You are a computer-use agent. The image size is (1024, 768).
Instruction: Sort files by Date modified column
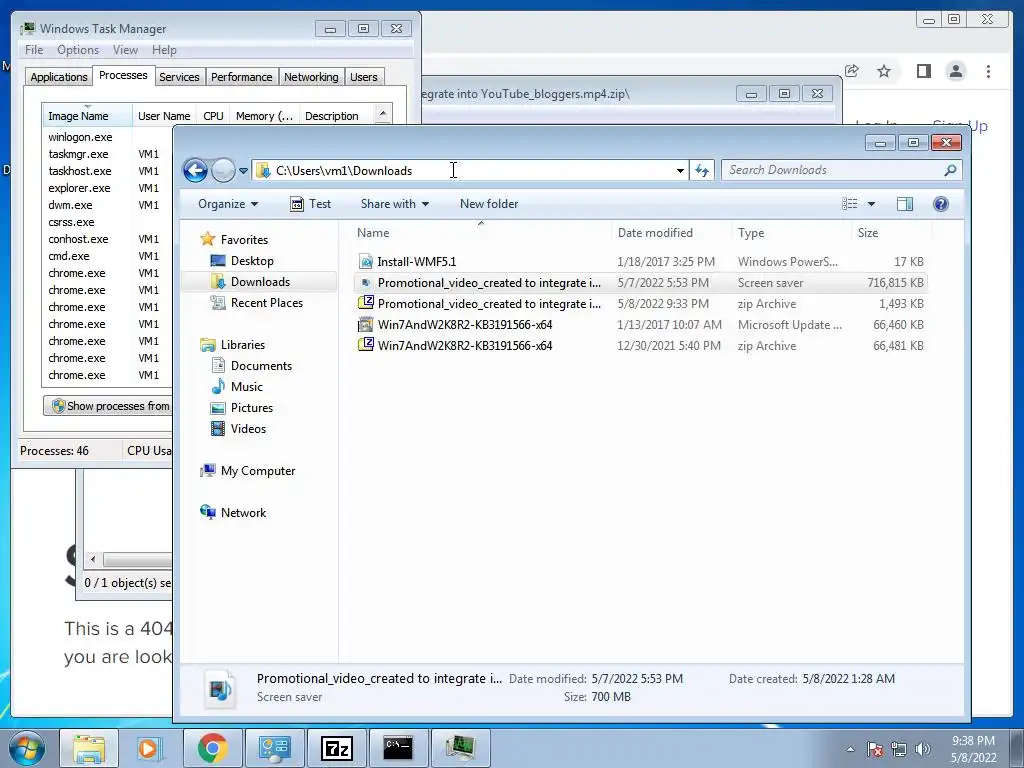[x=671, y=232]
